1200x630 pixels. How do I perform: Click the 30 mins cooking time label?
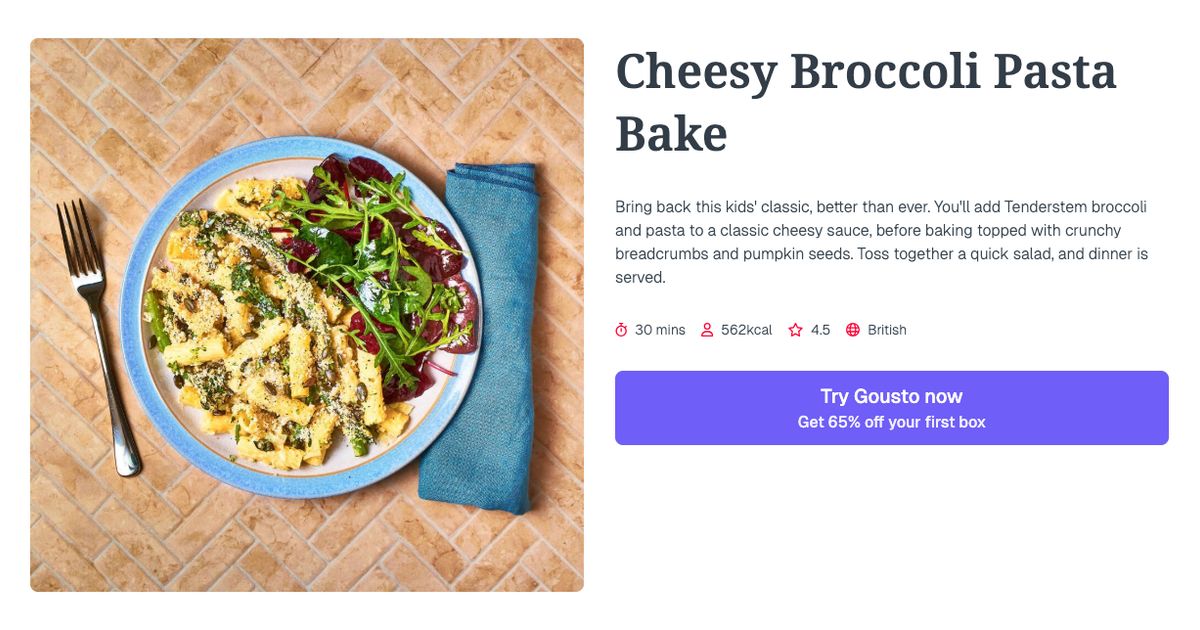[x=660, y=329]
